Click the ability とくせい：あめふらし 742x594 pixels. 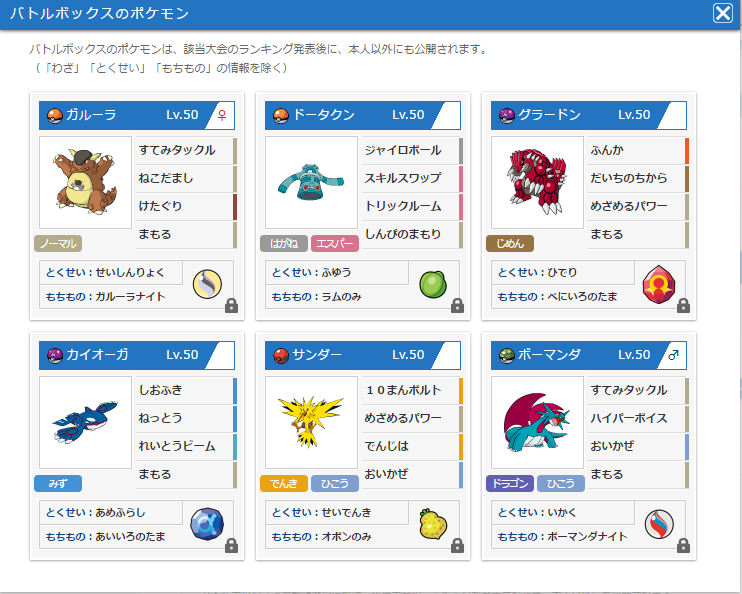click(x=111, y=513)
